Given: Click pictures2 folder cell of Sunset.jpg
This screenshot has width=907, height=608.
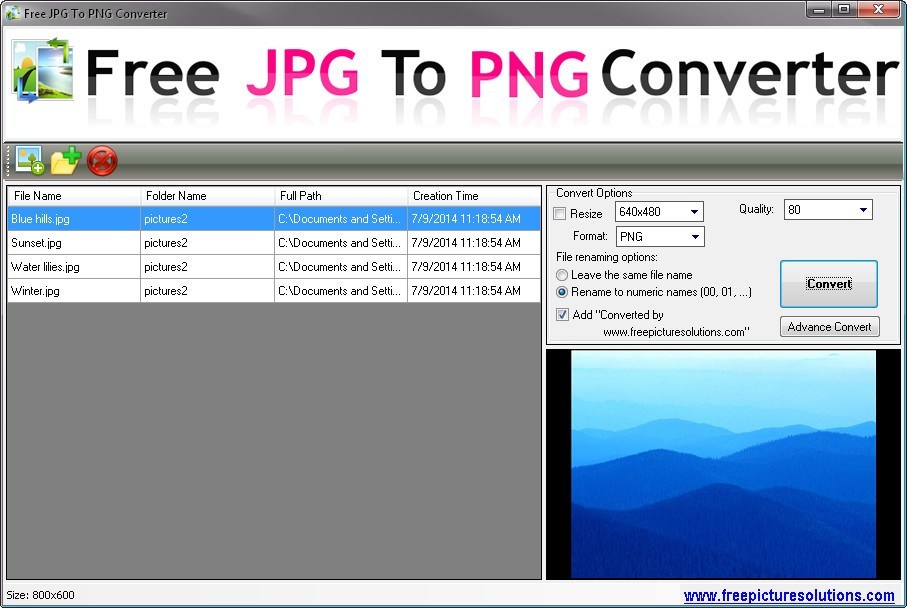Looking at the screenshot, I should tap(208, 243).
